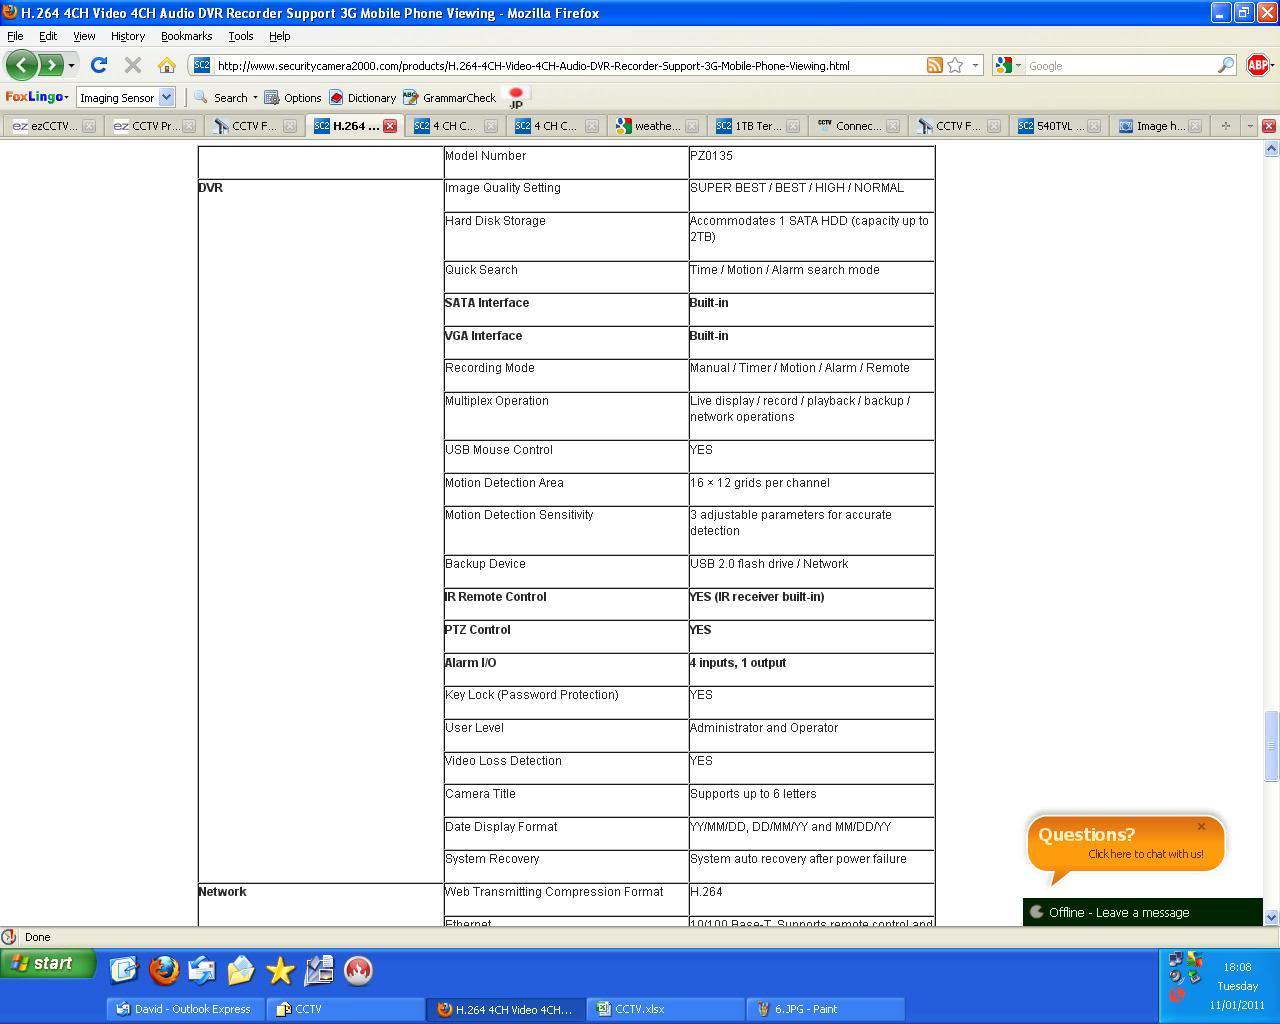
Task: Click the RSS feed icon in address bar
Action: point(934,66)
